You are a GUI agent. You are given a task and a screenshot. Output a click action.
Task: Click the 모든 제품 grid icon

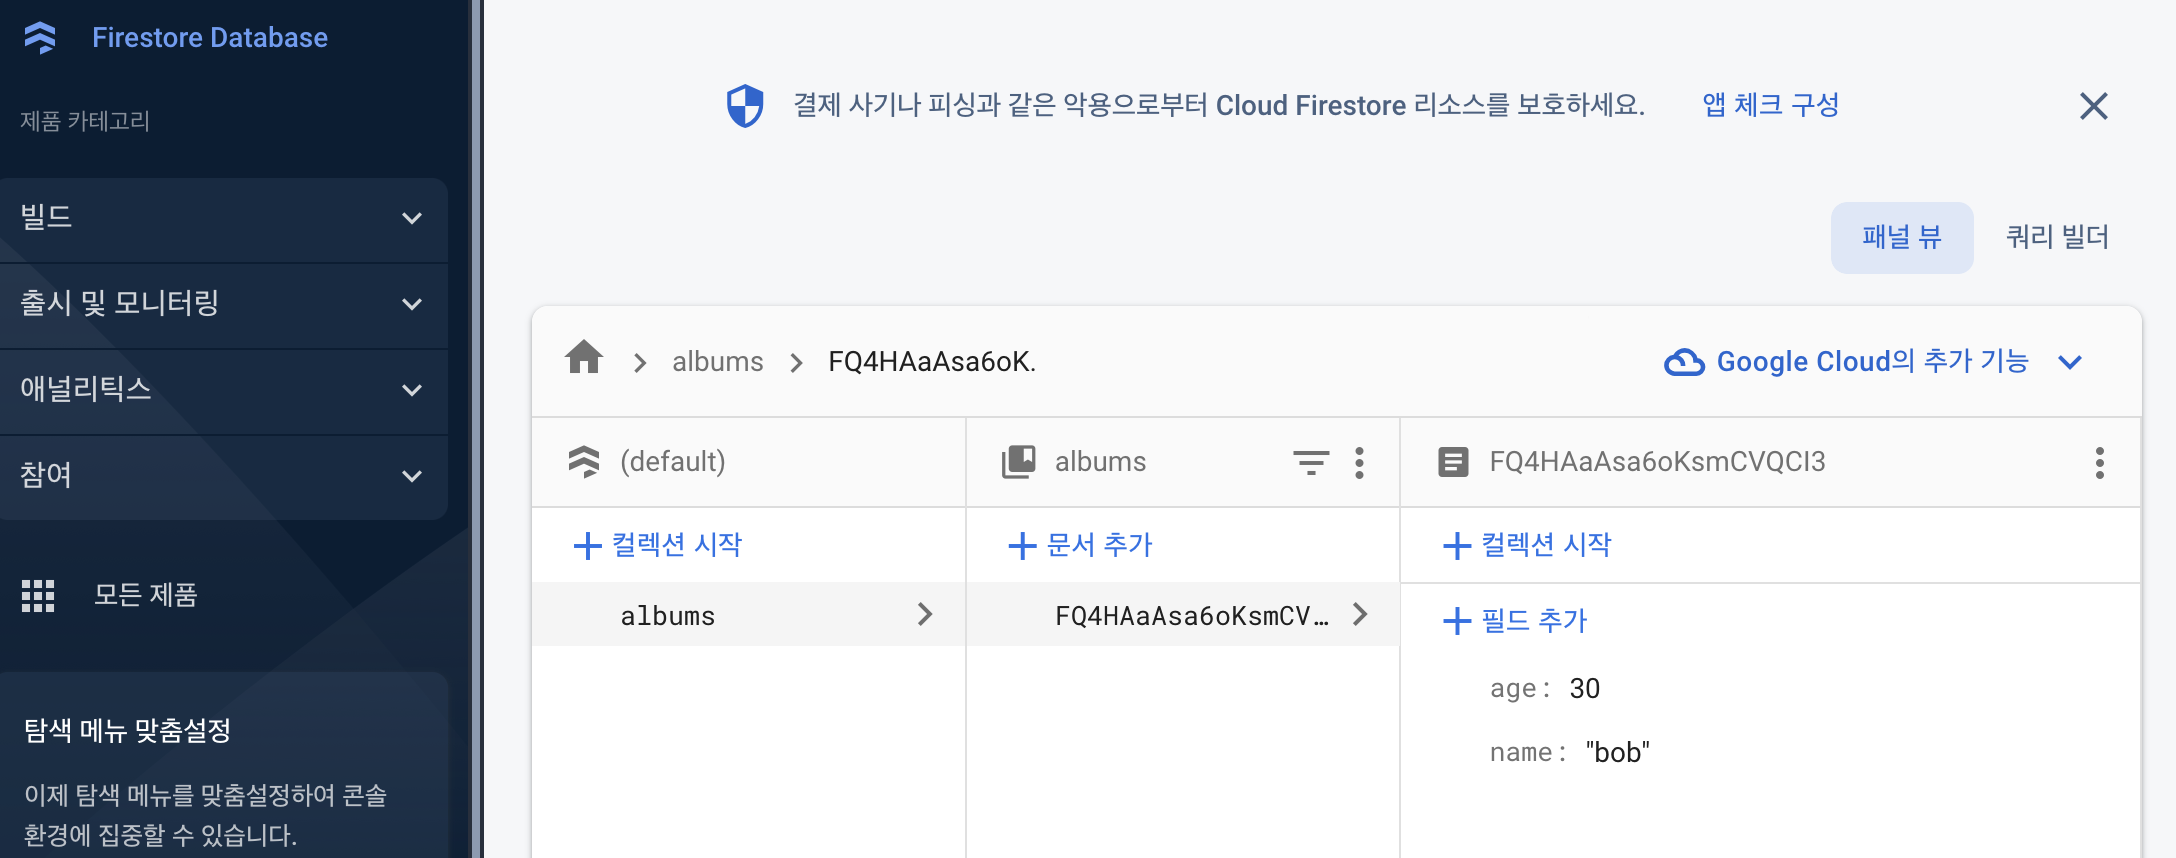(38, 595)
